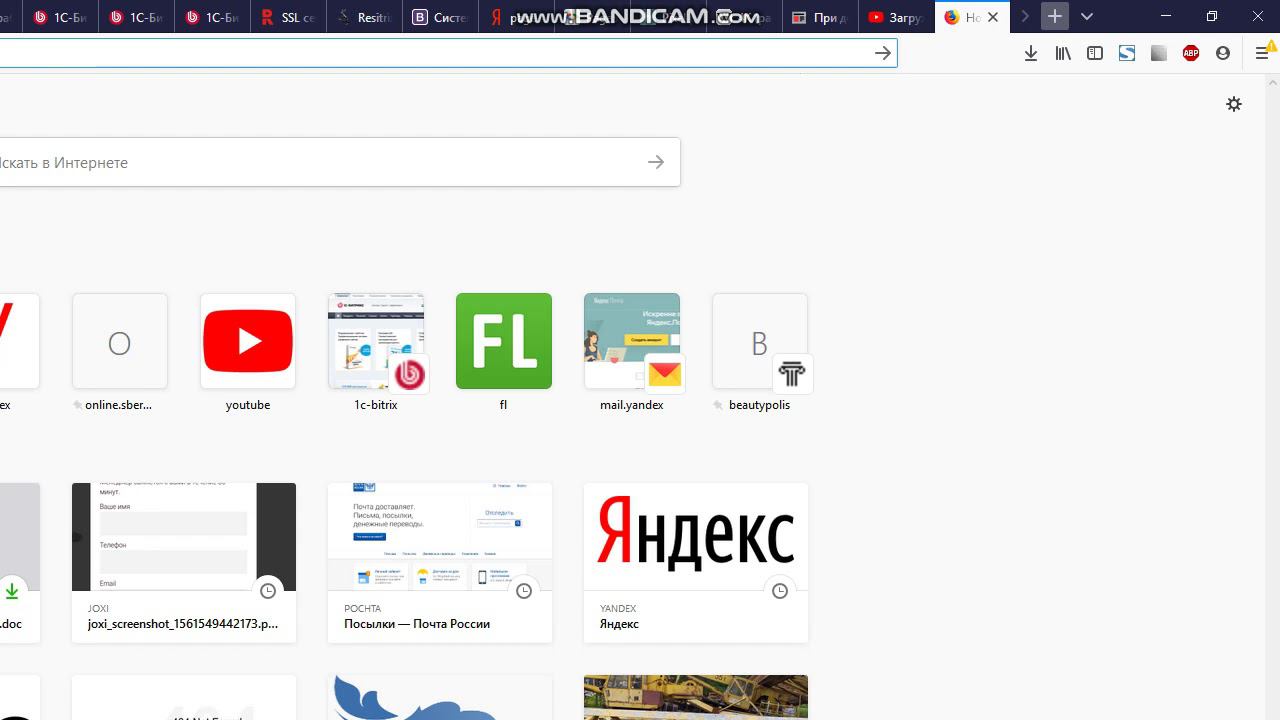This screenshot has width=1280, height=720.
Task: Click the history clock icon on YANDEX card
Action: coord(780,591)
